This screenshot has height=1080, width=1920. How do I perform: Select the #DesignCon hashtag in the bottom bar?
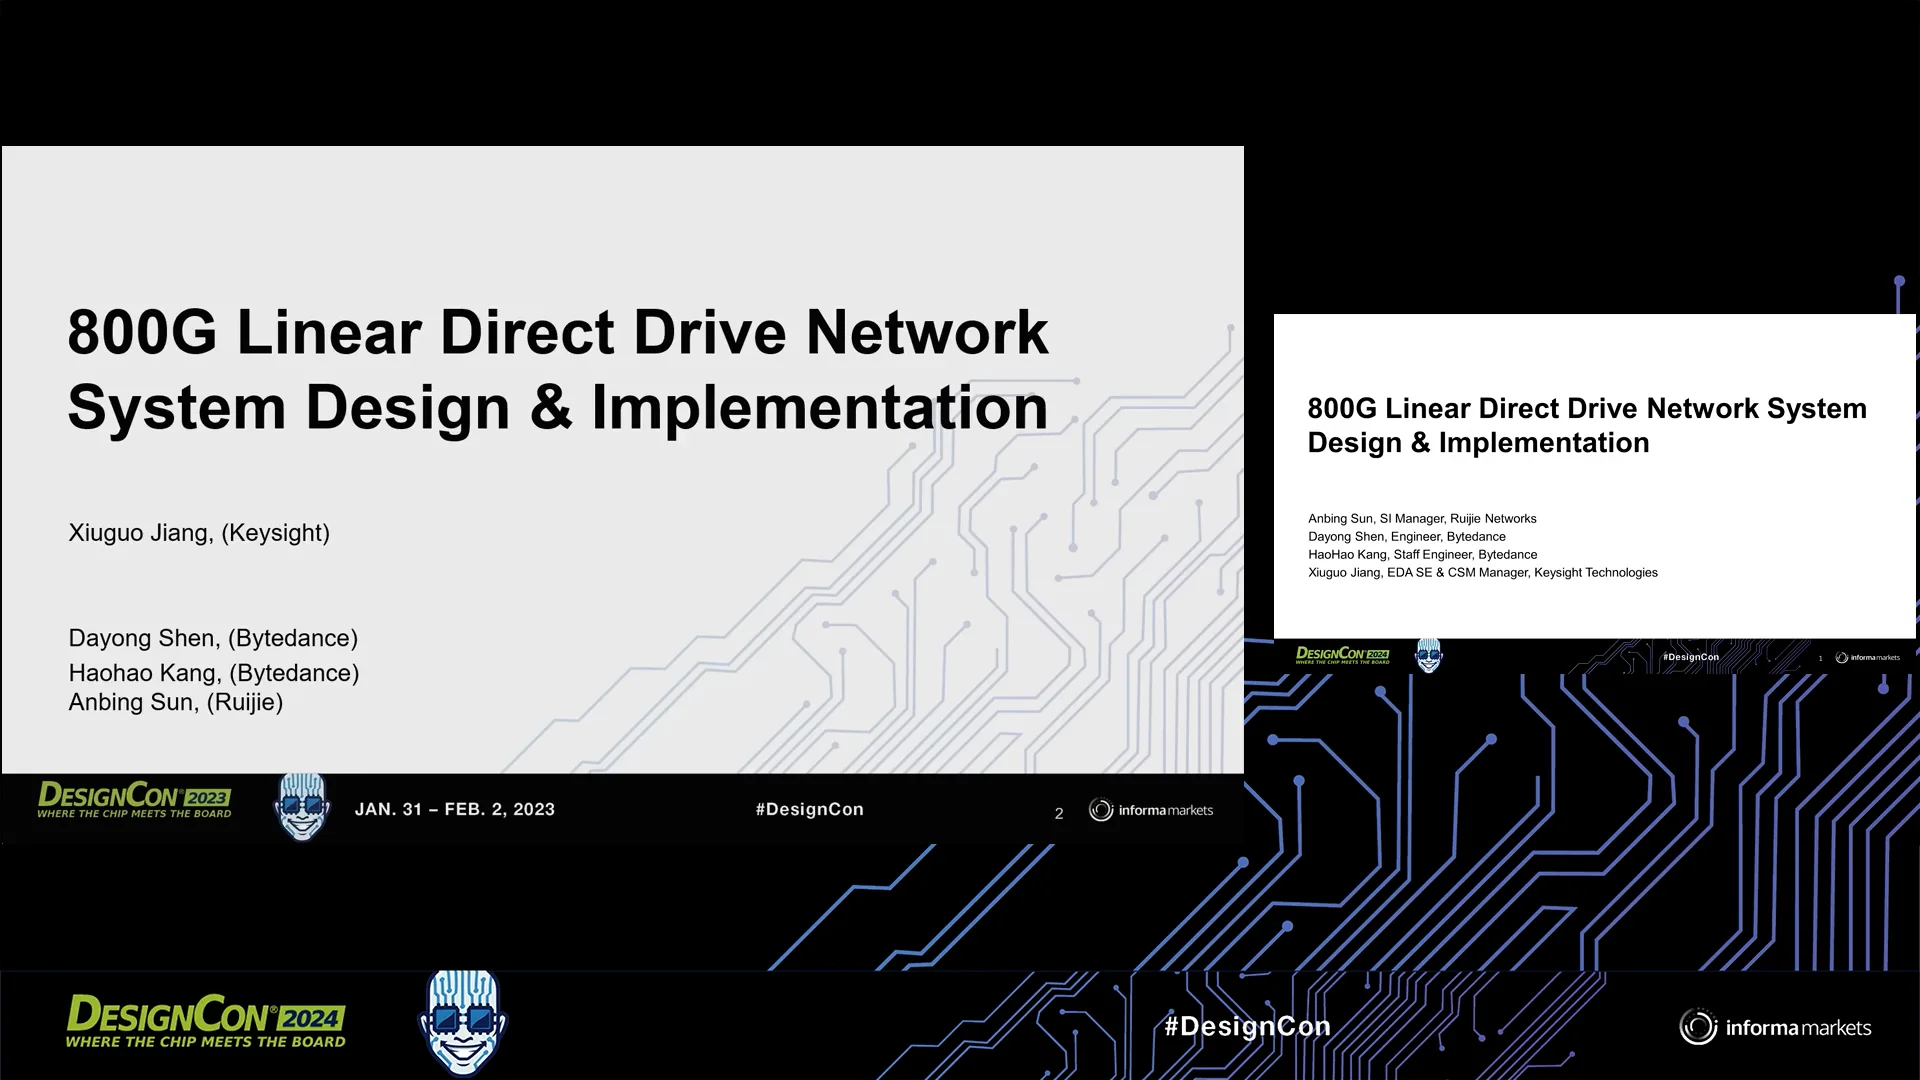1248,1026
